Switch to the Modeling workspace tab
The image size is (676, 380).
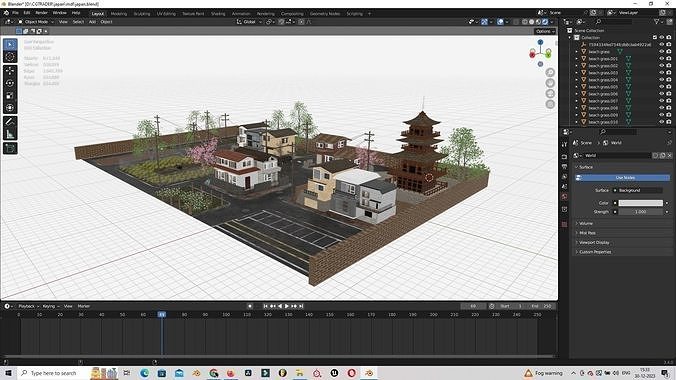click(x=119, y=14)
